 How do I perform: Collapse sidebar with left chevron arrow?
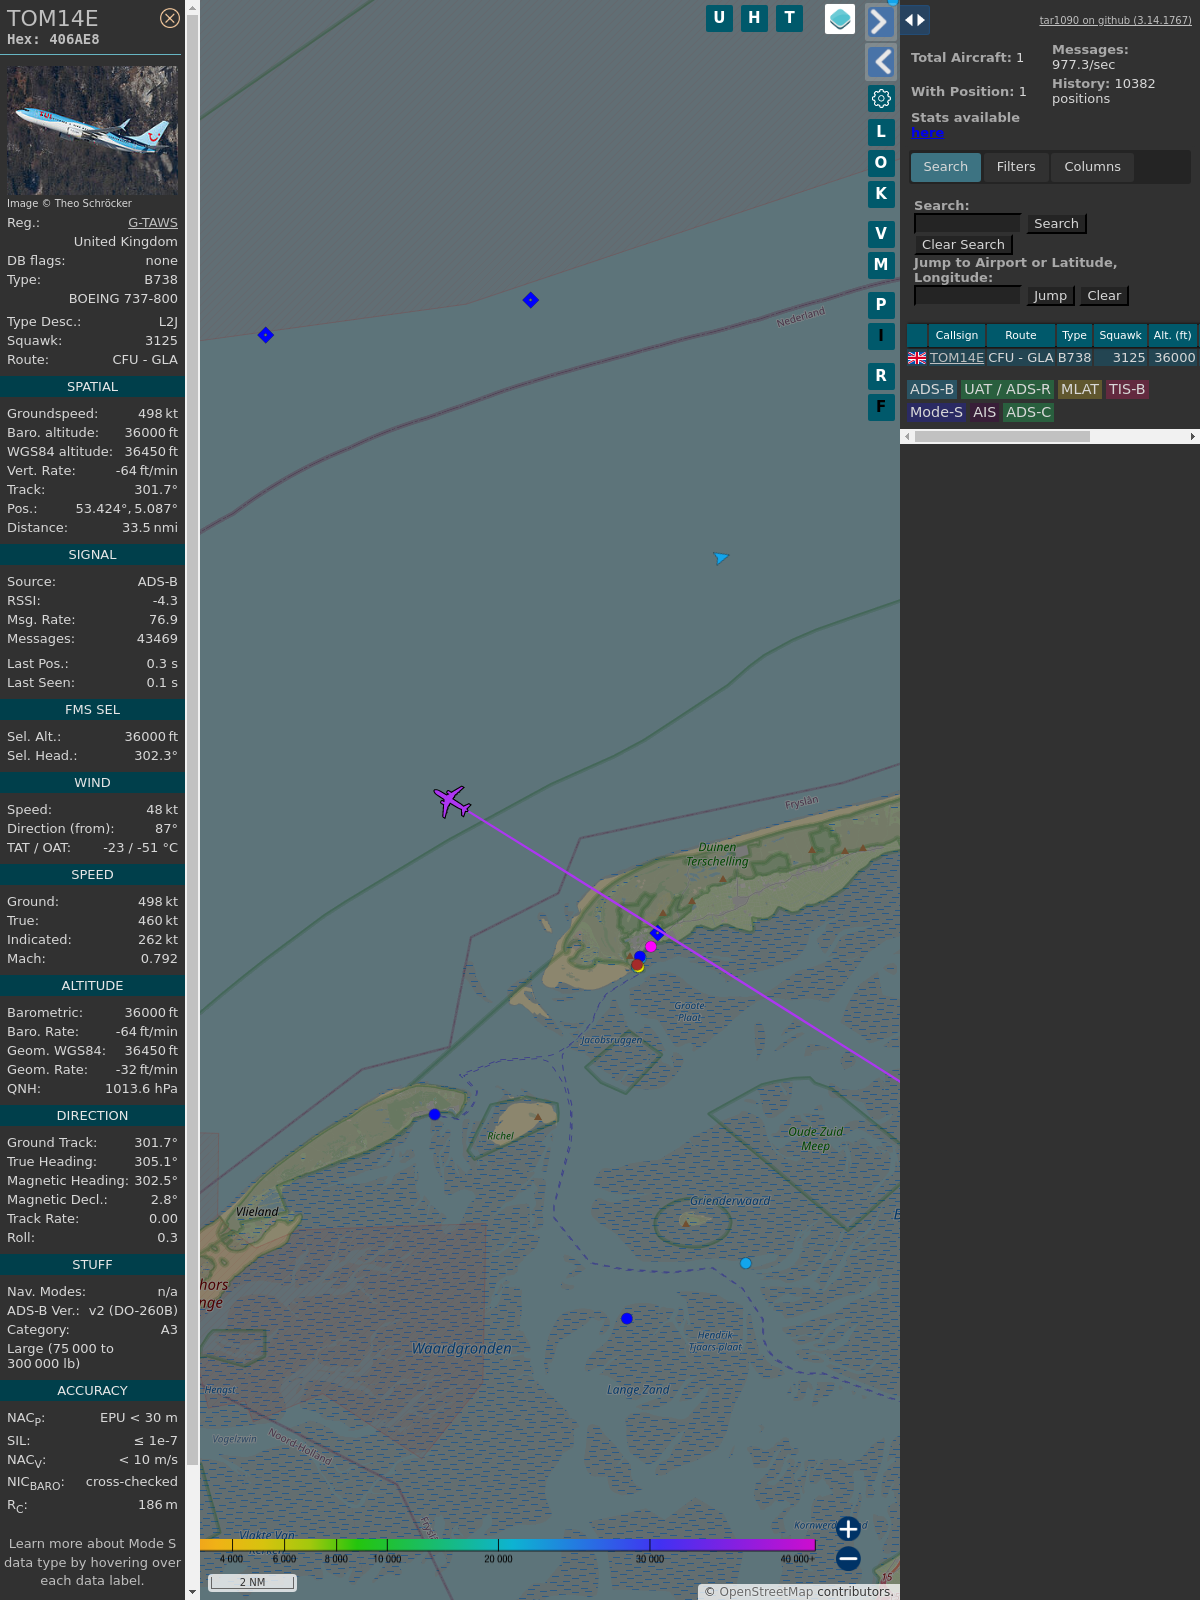880,62
